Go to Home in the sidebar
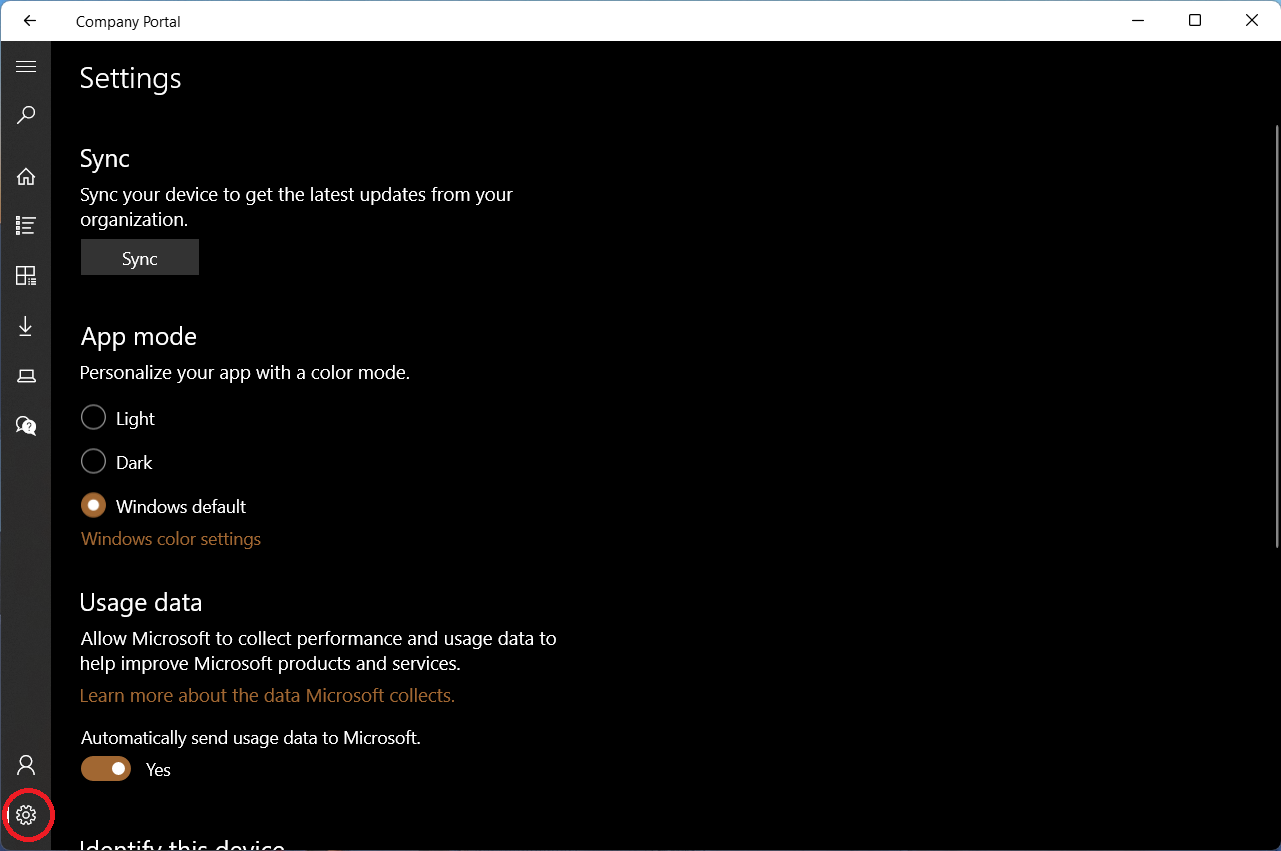The height and width of the screenshot is (851, 1281). pos(26,177)
